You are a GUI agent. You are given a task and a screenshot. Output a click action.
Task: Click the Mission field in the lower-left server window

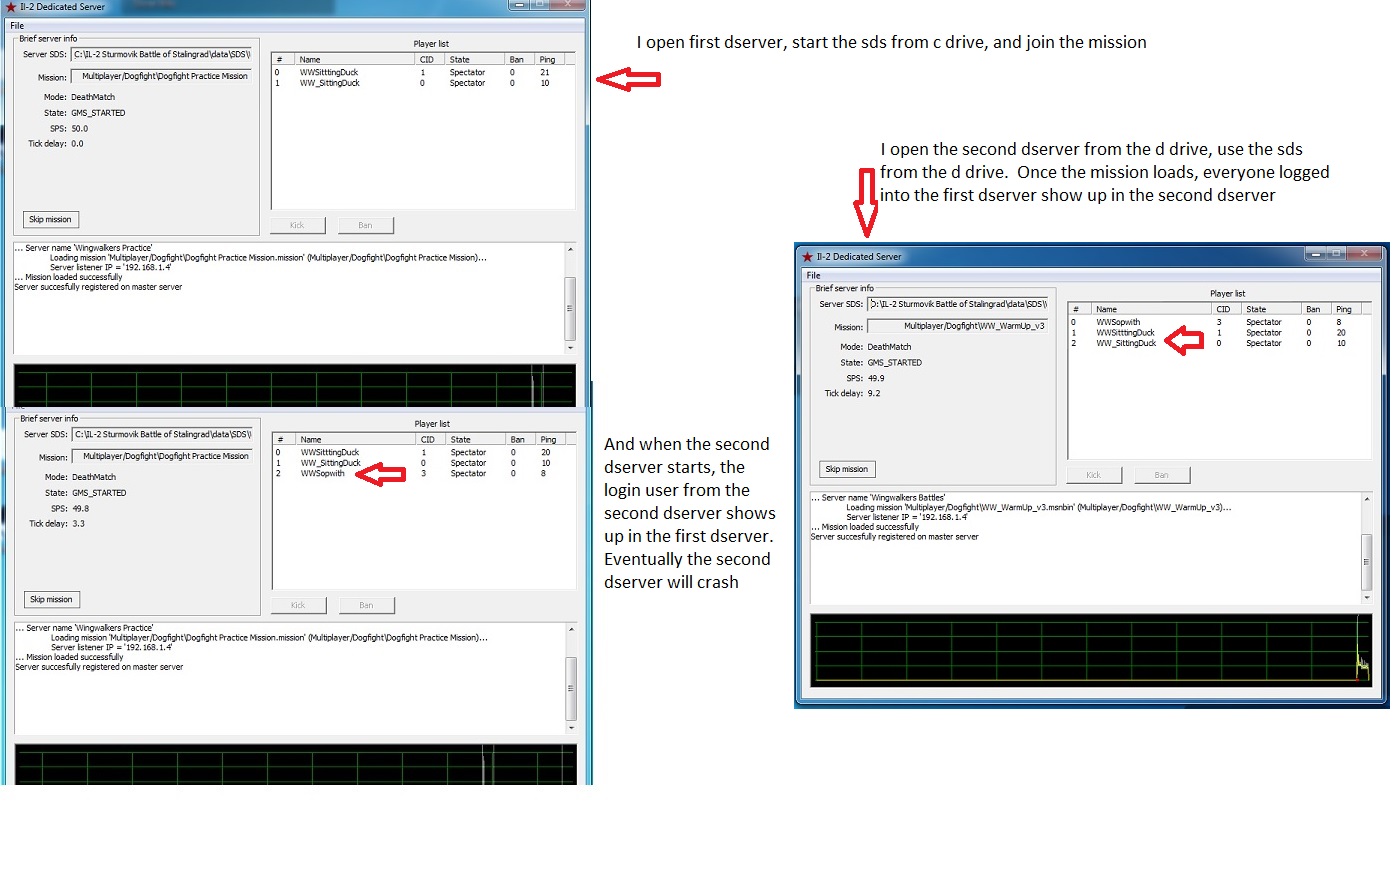click(162, 457)
